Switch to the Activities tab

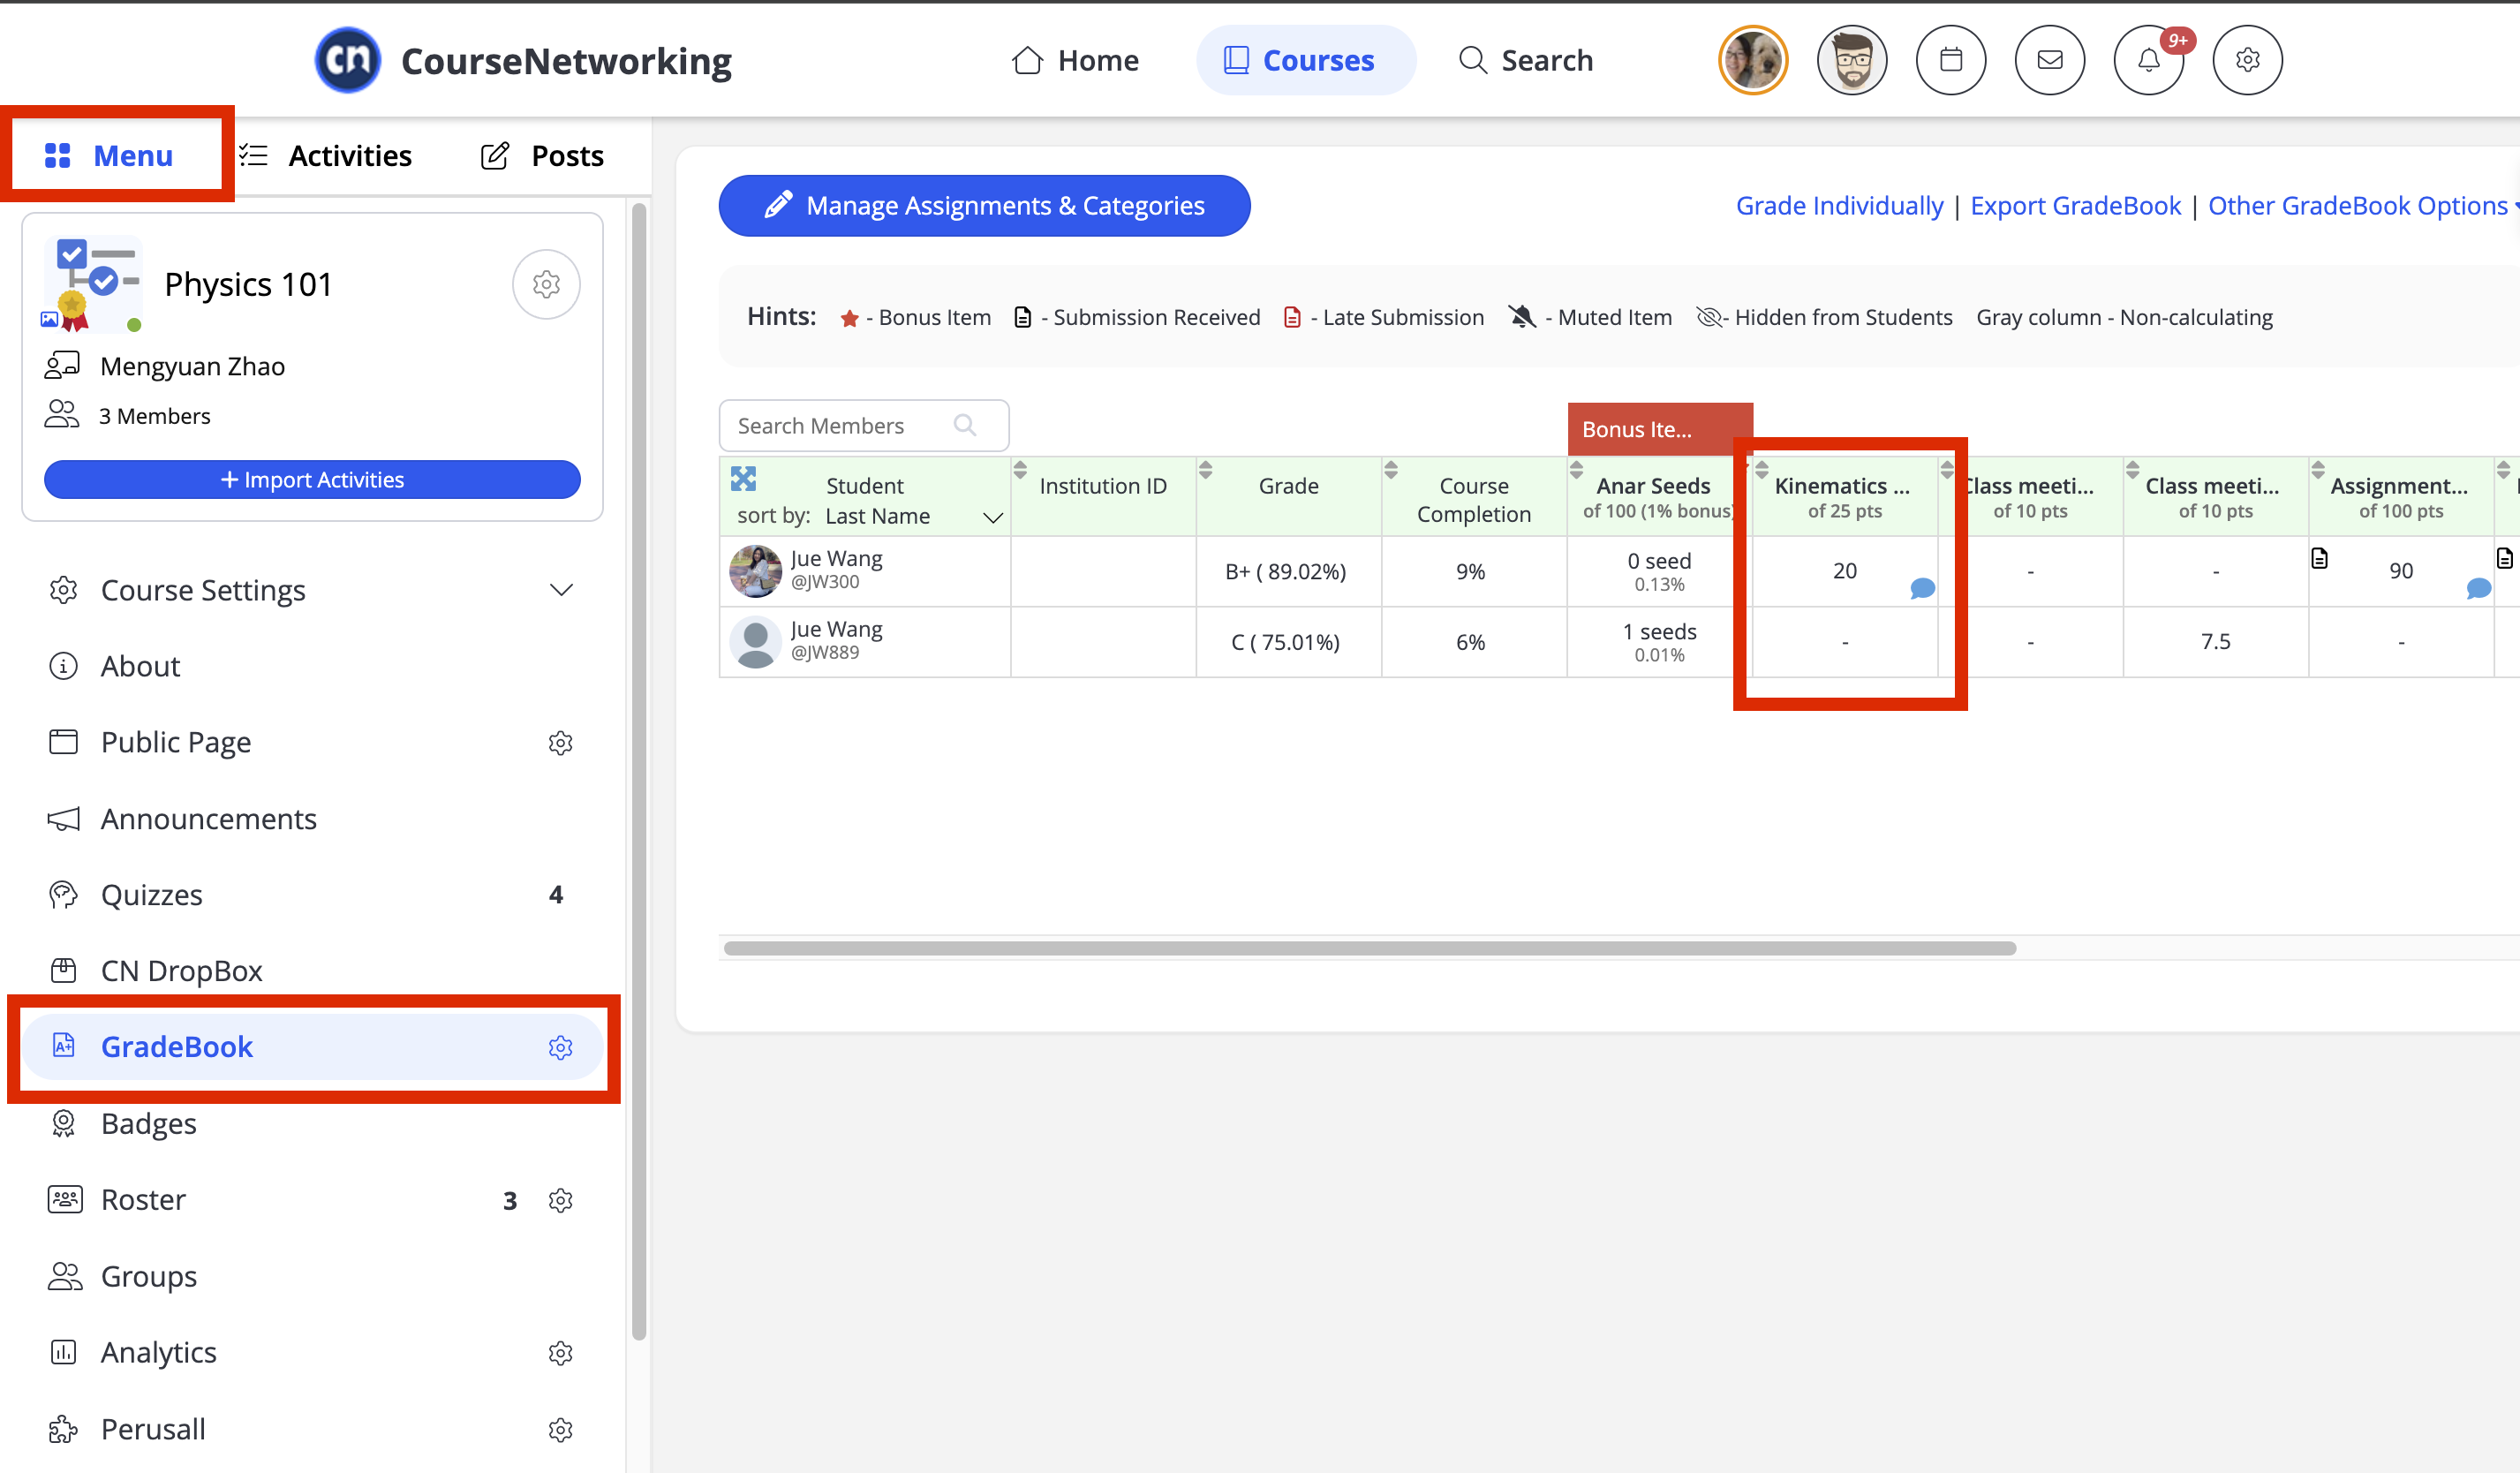coord(326,156)
